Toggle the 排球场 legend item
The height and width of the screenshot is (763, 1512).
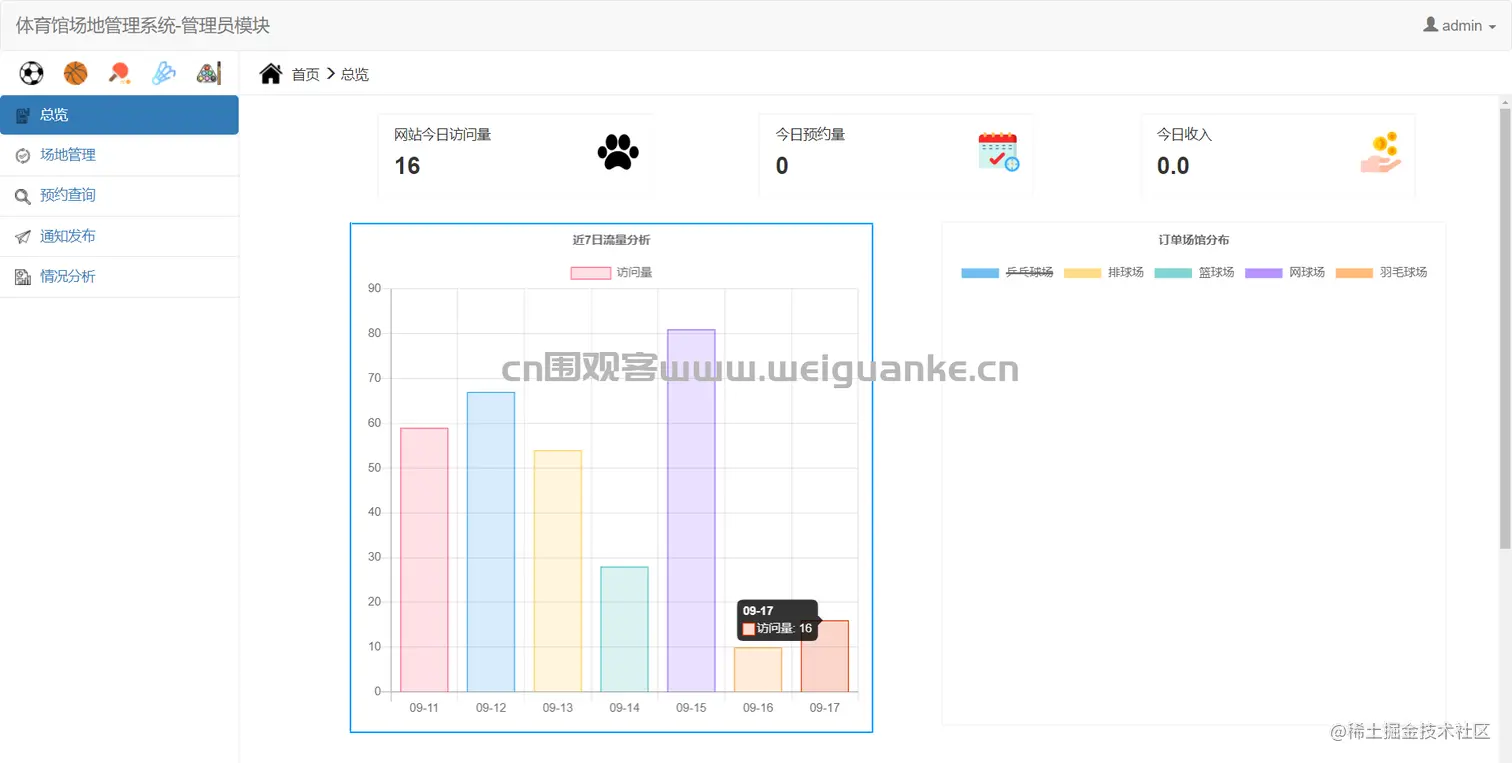click(1104, 272)
